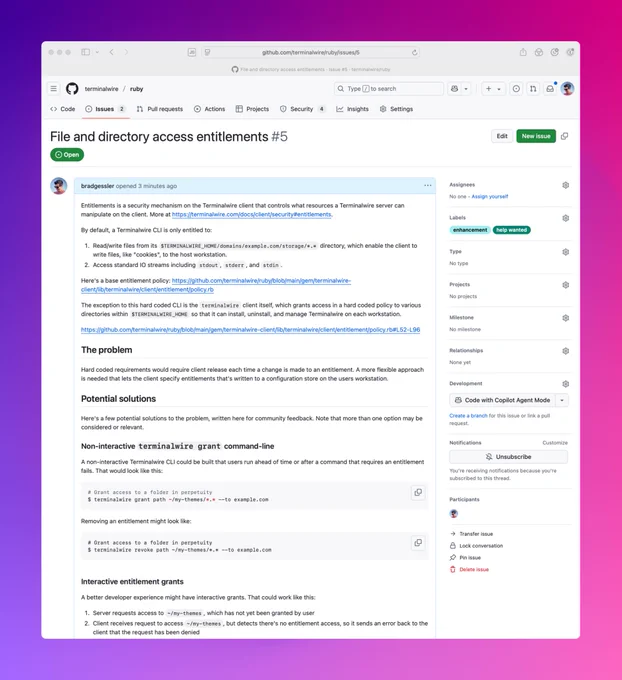
Task: Edit Assignees with gear icon
Action: (x=565, y=185)
